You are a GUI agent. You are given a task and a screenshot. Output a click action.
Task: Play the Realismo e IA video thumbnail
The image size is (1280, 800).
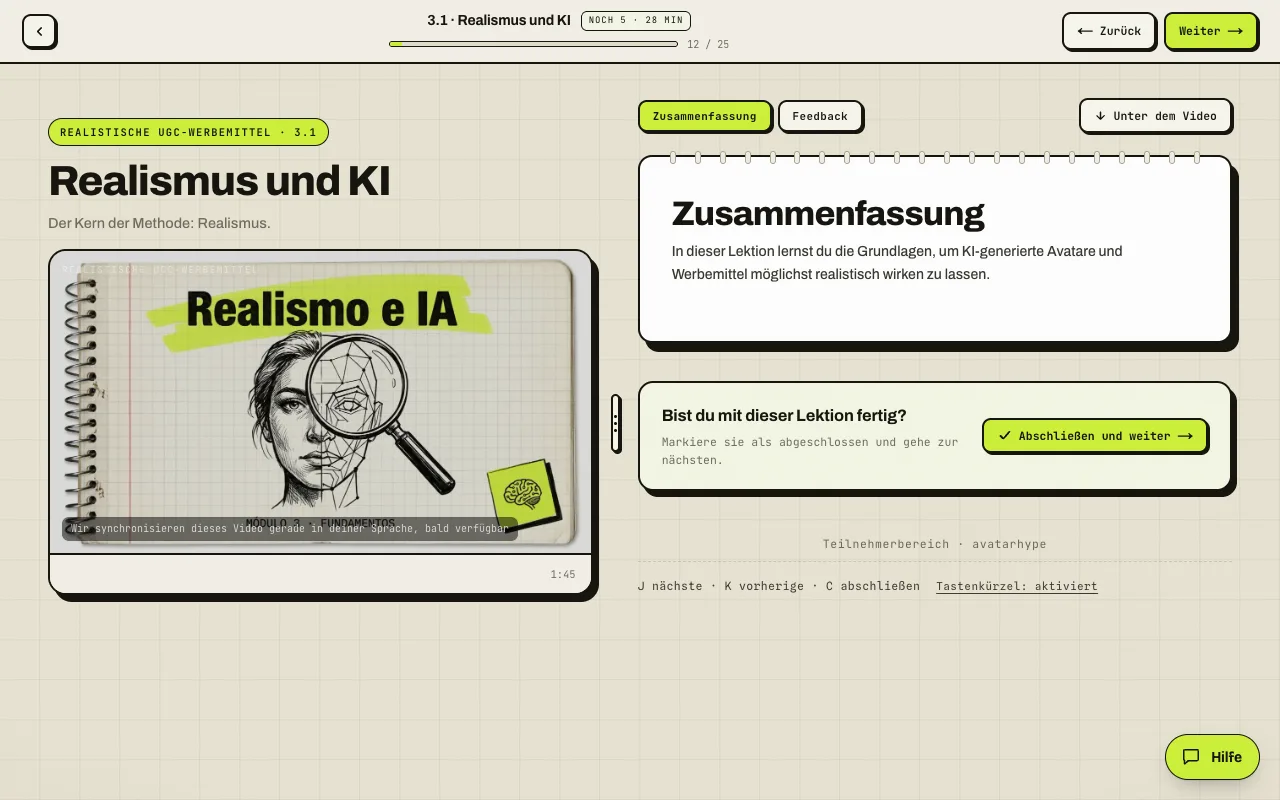click(320, 402)
